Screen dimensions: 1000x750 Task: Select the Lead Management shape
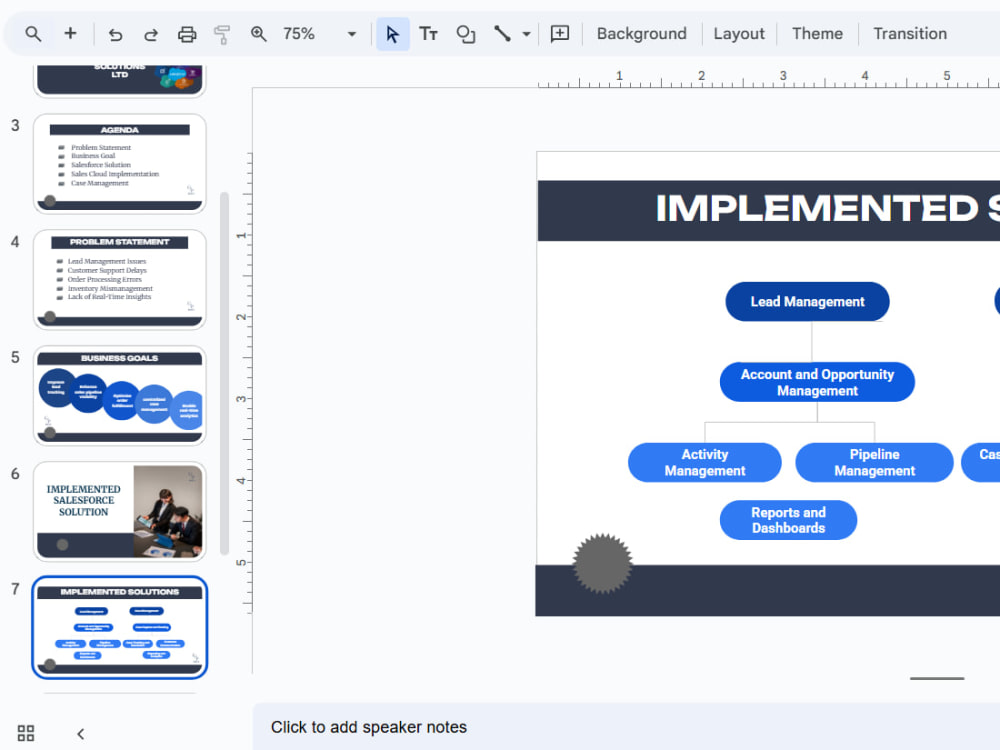[807, 302]
